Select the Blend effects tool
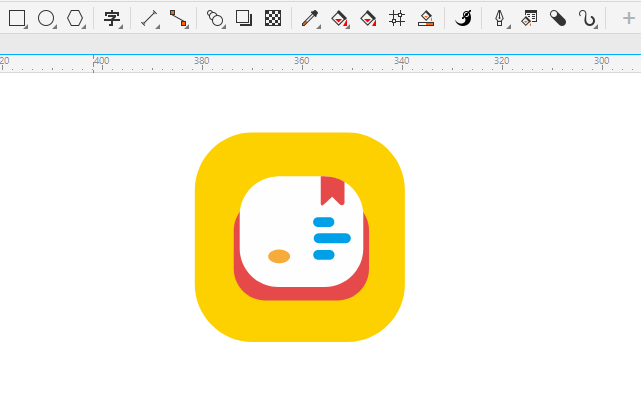 pyautogui.click(x=215, y=18)
